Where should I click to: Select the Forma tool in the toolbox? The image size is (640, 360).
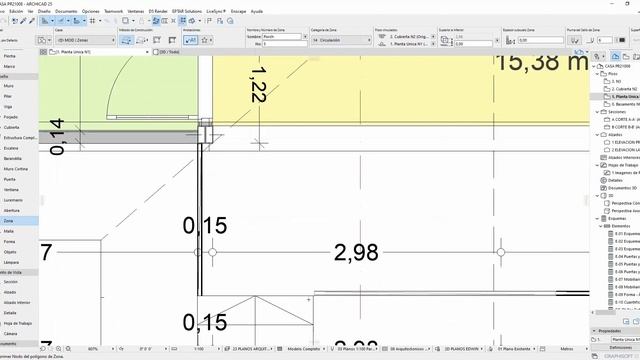tap(9, 242)
